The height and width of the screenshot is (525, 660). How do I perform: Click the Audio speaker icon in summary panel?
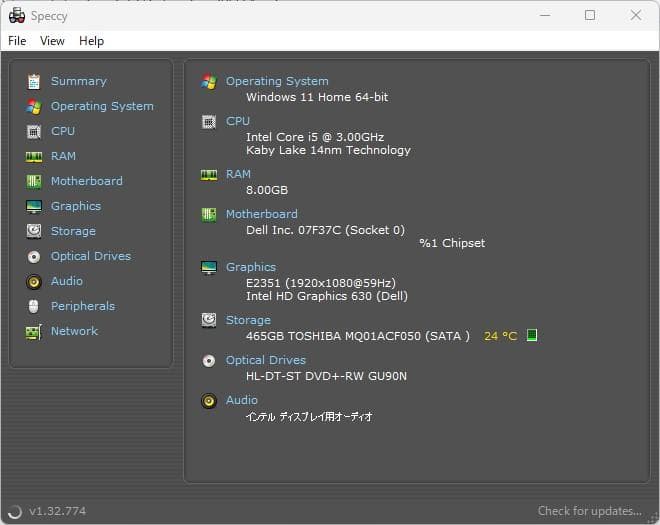tap(209, 401)
